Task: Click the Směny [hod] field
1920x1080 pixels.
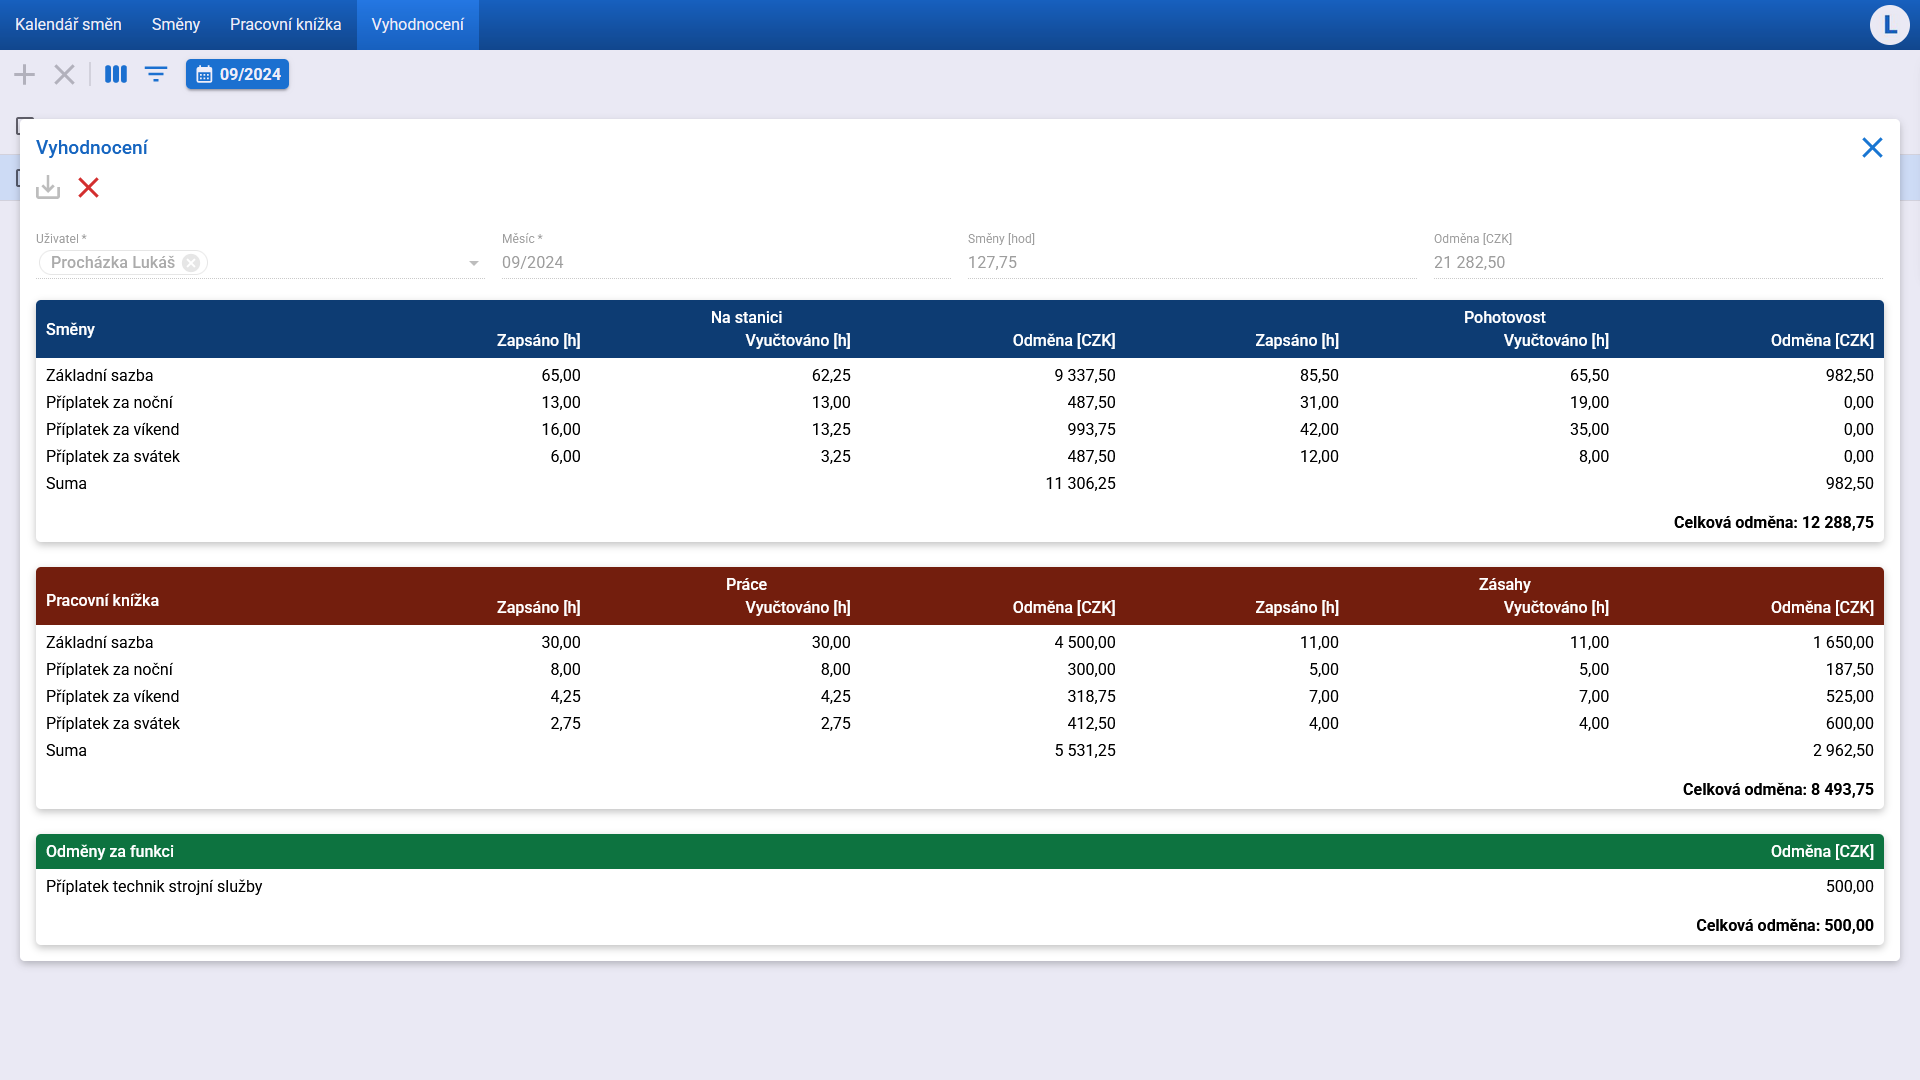Action: [x=1192, y=263]
